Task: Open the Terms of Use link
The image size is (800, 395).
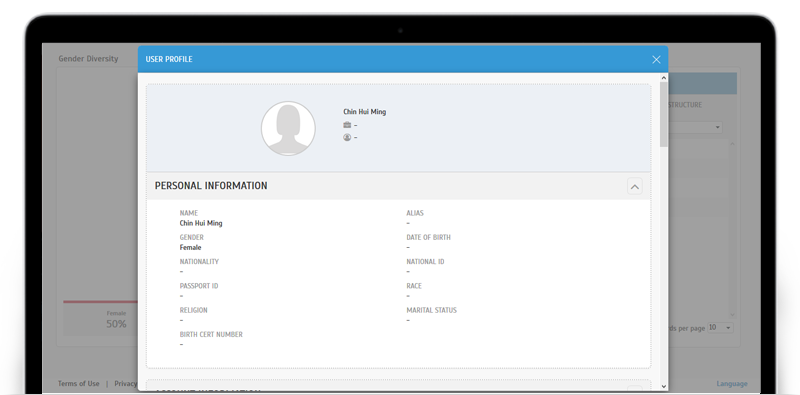Action: point(79,384)
